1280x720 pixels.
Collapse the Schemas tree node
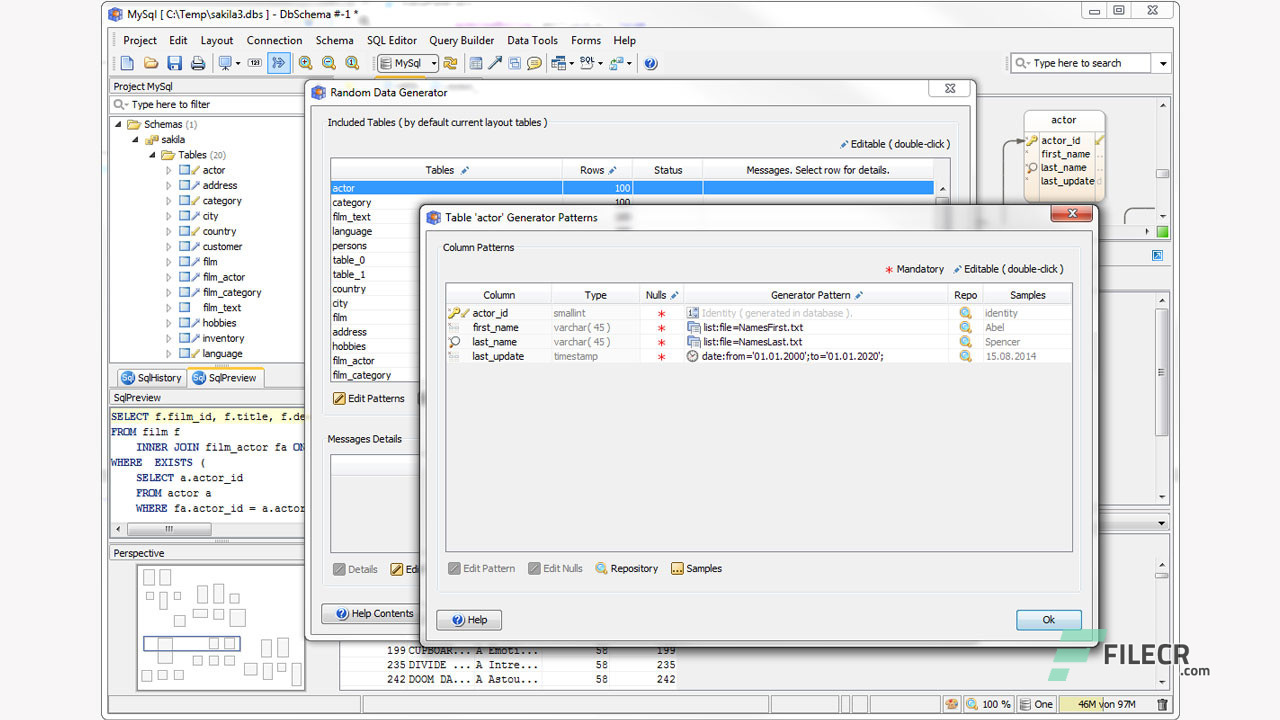119,125
